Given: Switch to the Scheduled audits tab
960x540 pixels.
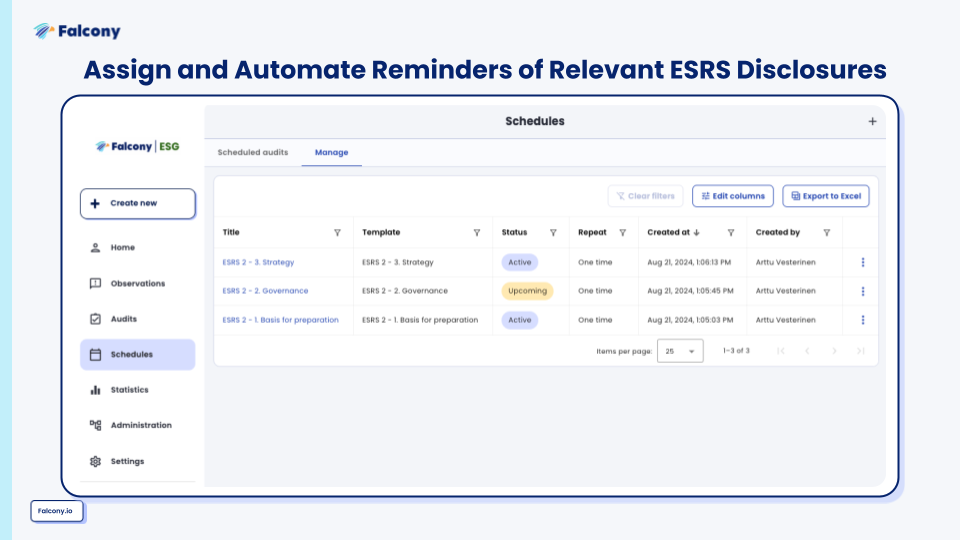Looking at the screenshot, I should tap(253, 152).
